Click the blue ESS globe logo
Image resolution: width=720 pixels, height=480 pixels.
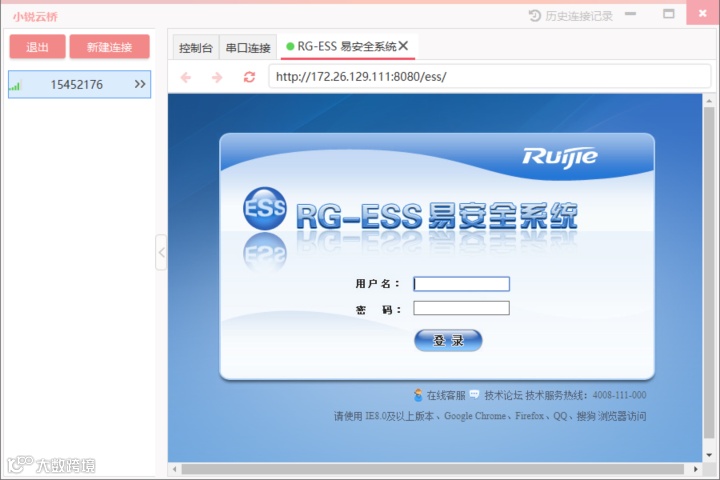[264, 209]
